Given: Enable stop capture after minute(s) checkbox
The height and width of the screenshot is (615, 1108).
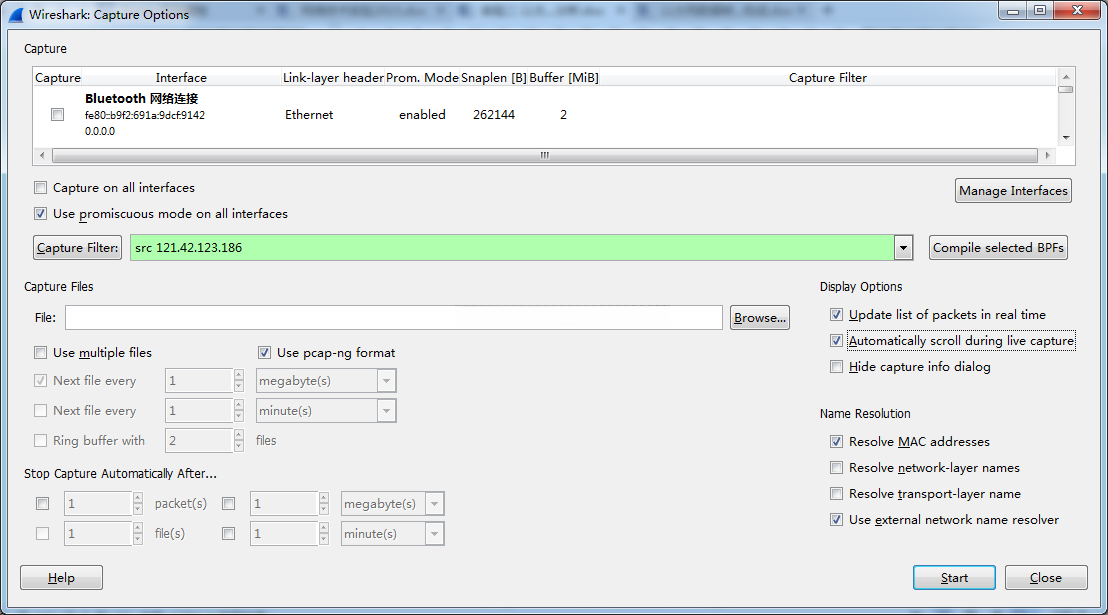Looking at the screenshot, I should [228, 534].
